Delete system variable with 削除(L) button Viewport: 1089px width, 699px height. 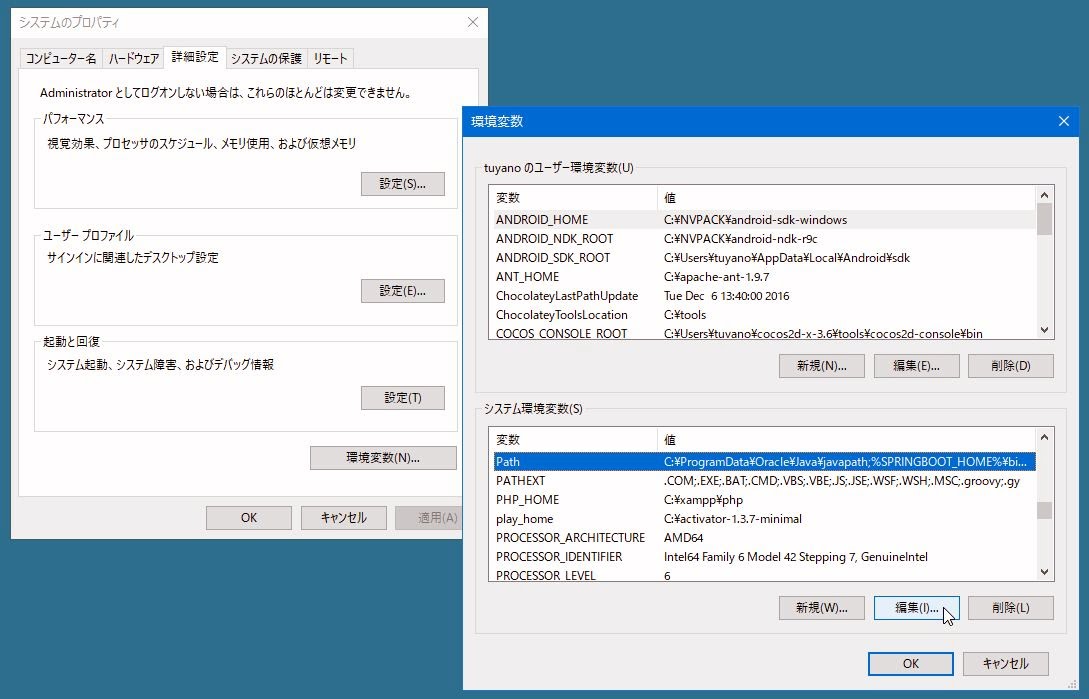[x=1010, y=608]
